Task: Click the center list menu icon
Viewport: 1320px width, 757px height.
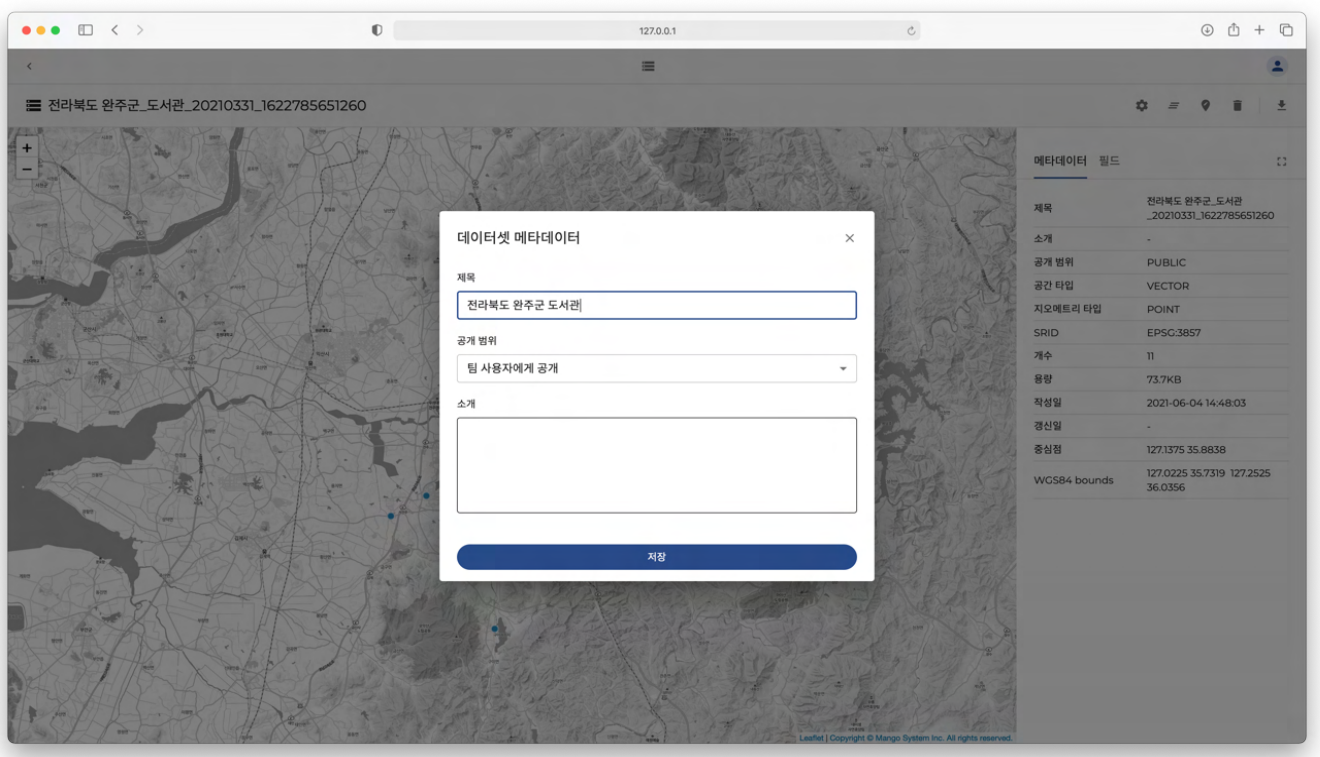Action: pyautogui.click(x=648, y=66)
